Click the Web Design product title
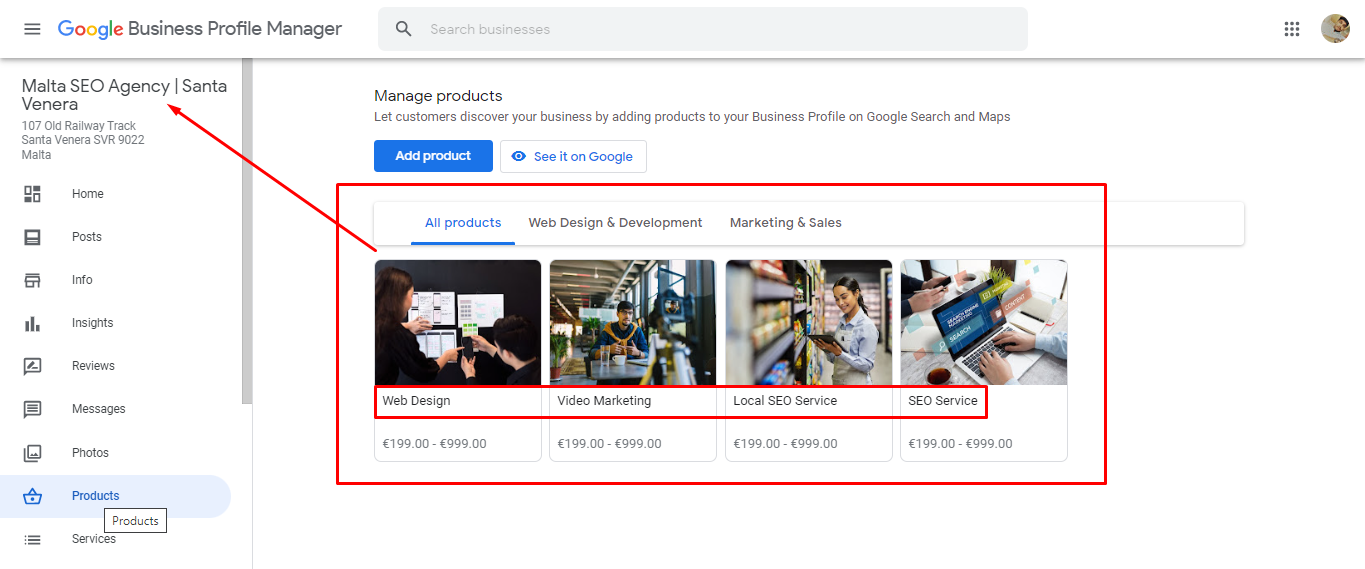Viewport: 1365px width, 569px height. point(416,401)
